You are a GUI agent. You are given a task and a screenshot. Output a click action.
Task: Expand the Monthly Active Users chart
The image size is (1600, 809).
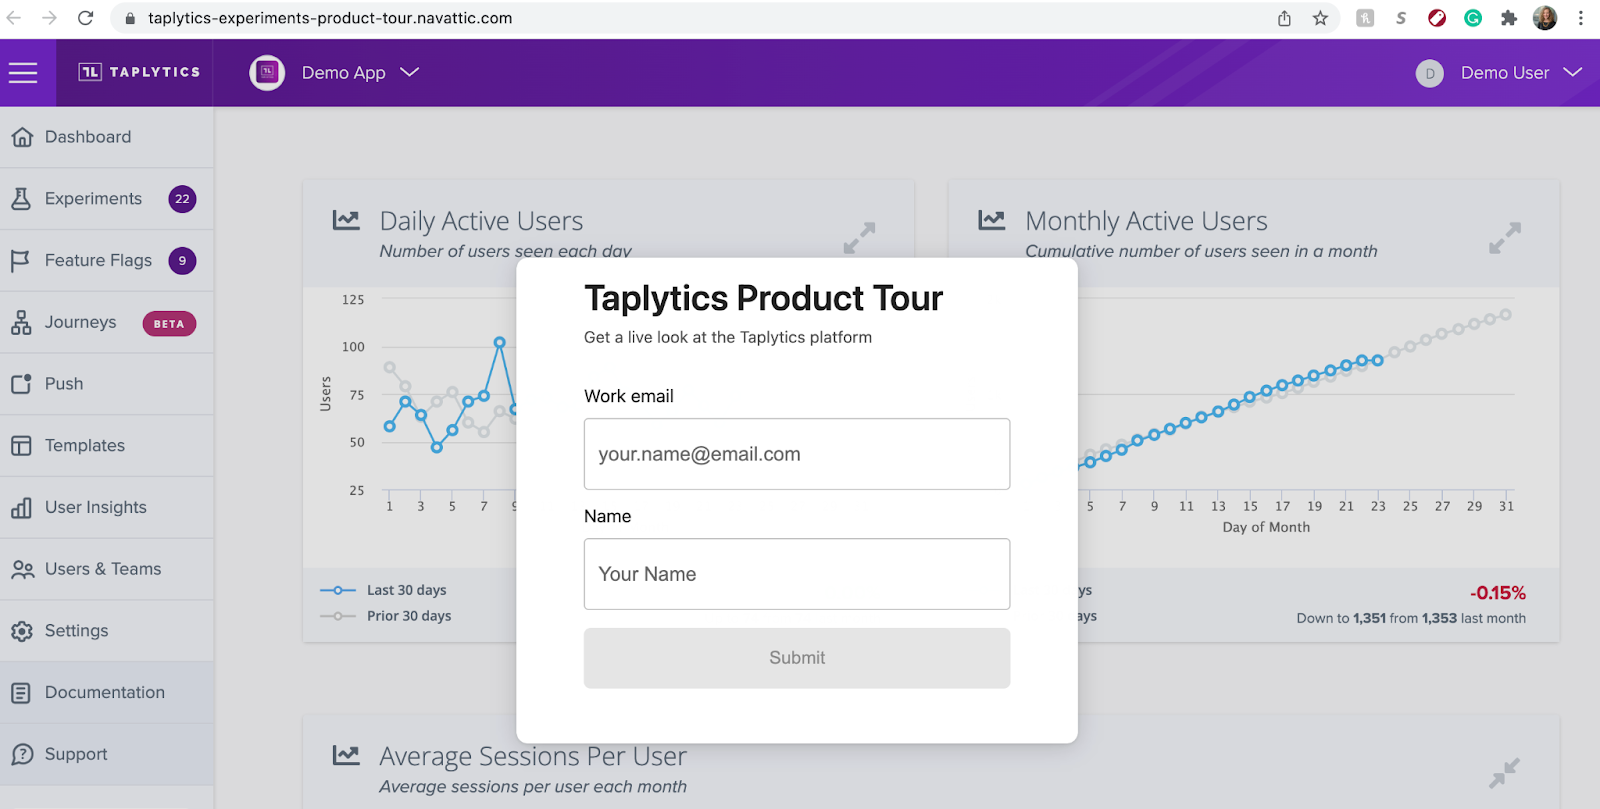click(x=1505, y=238)
